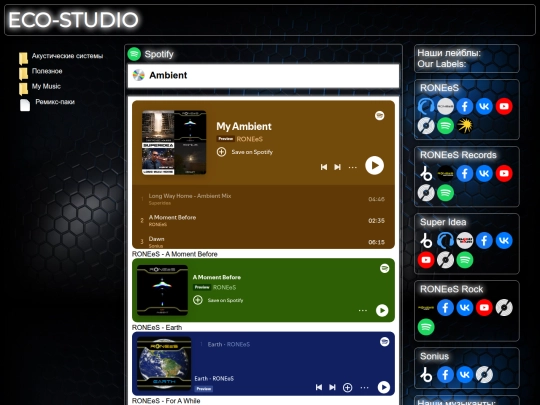Open Sonius Beatport icon

(x=426, y=375)
